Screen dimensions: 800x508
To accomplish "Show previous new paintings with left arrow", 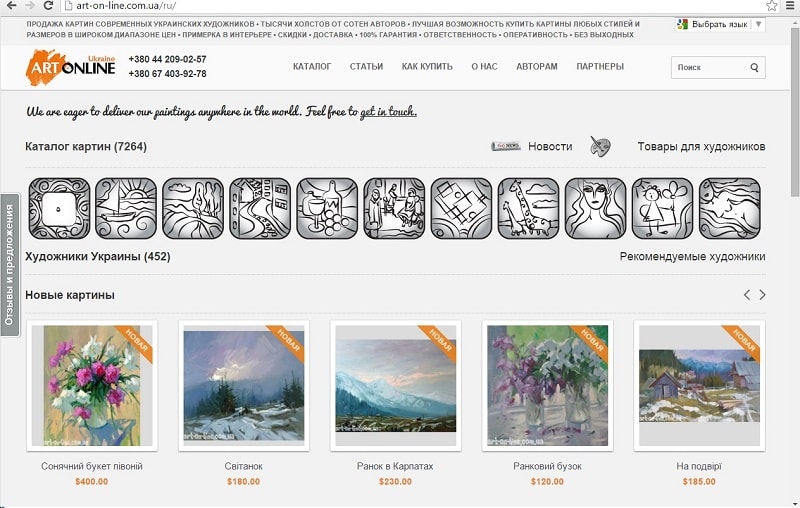I will point(746,295).
